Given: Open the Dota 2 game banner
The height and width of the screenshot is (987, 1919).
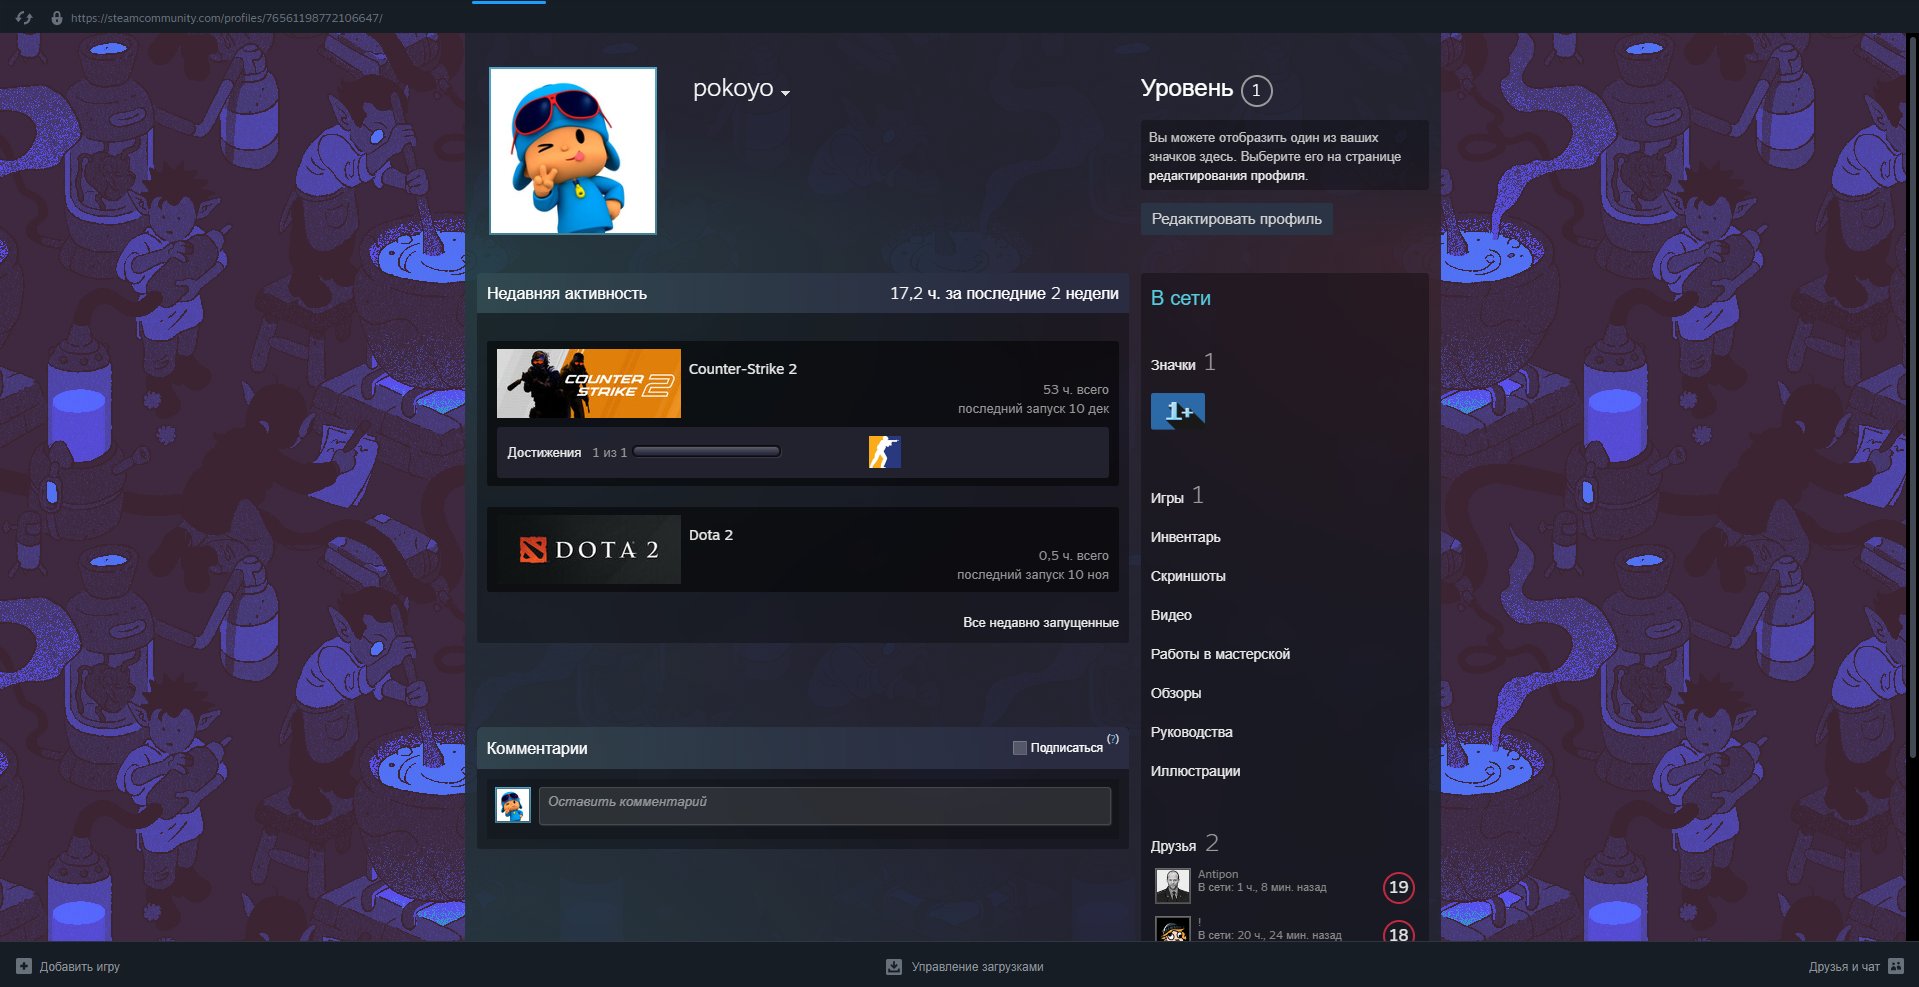Looking at the screenshot, I should [588, 549].
